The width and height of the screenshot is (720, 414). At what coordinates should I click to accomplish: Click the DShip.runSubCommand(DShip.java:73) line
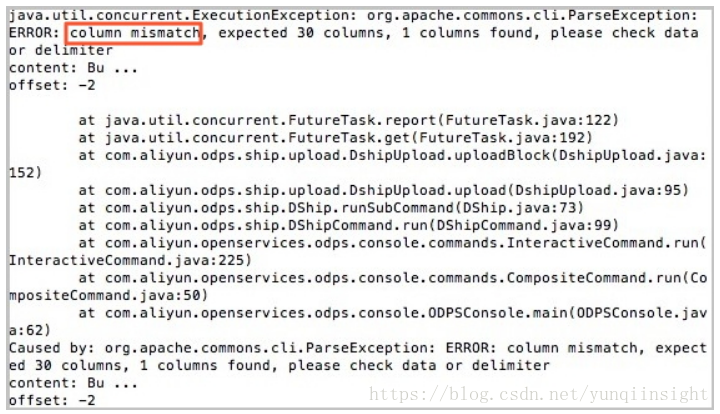point(331,207)
